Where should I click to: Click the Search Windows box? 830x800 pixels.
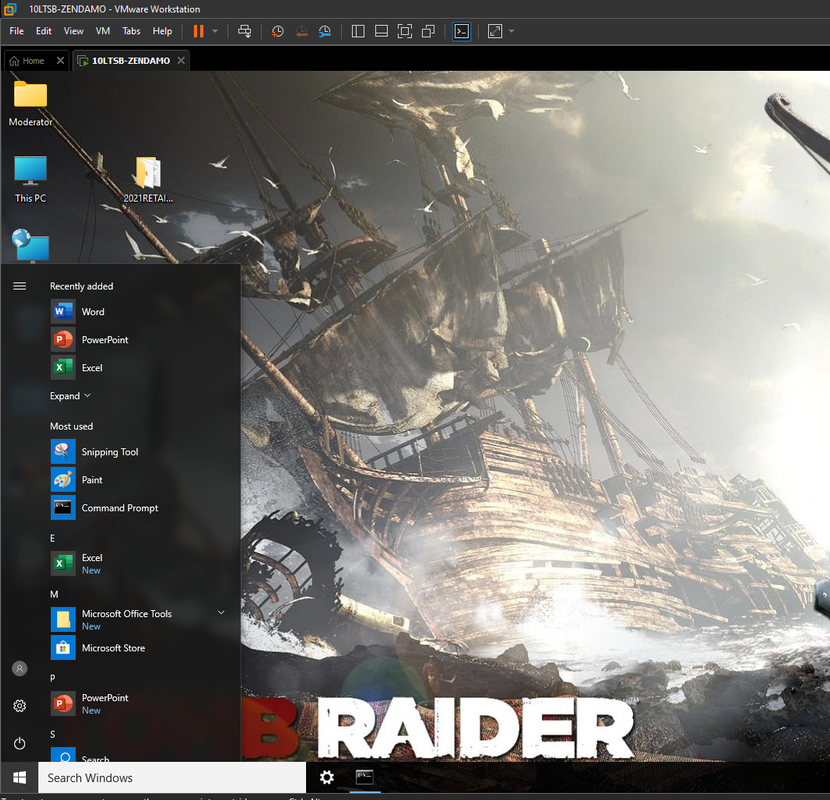point(172,777)
